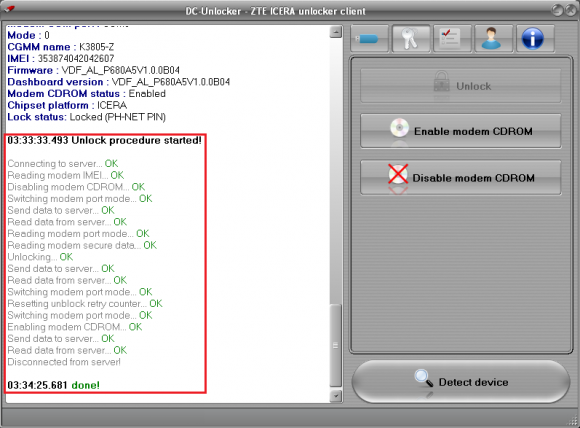Click 'Enabling modem CDROM... OK' line
Viewport: 580px width, 428px height.
(x=75, y=327)
